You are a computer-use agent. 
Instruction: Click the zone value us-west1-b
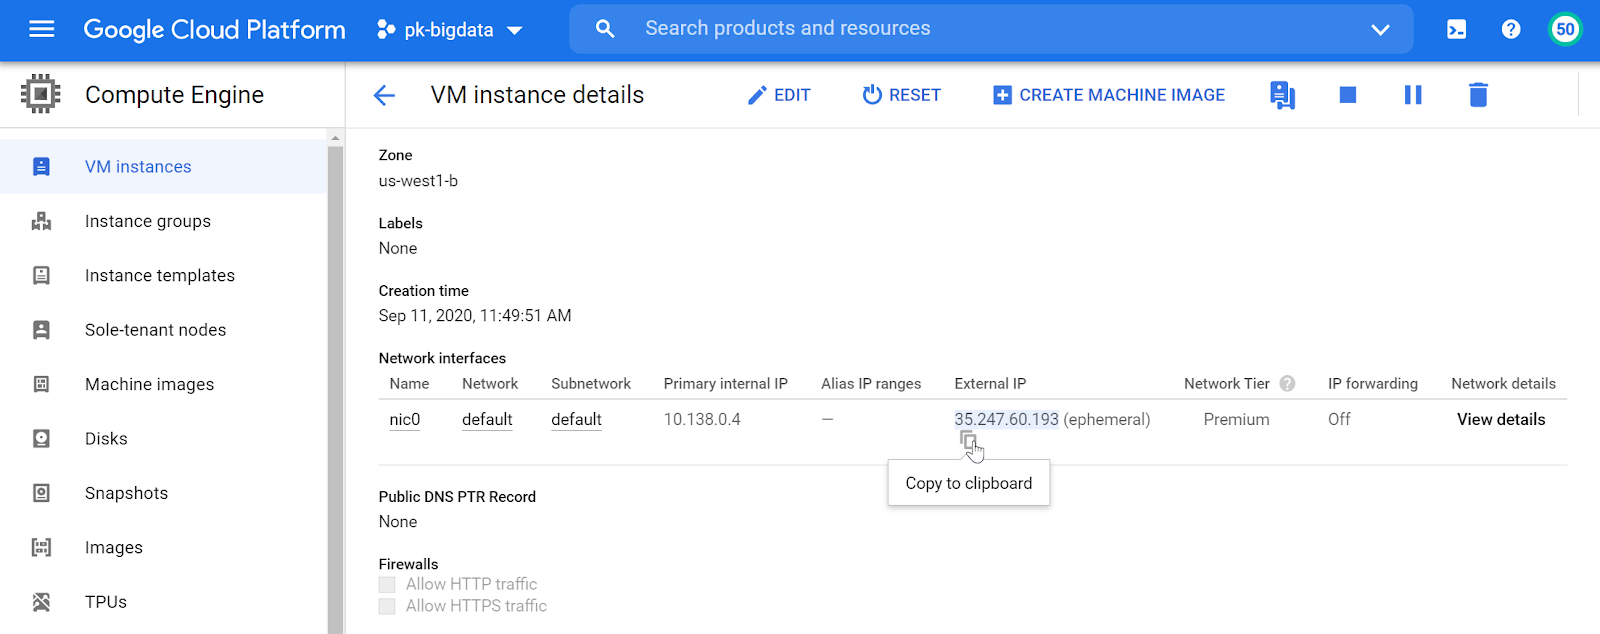click(418, 181)
